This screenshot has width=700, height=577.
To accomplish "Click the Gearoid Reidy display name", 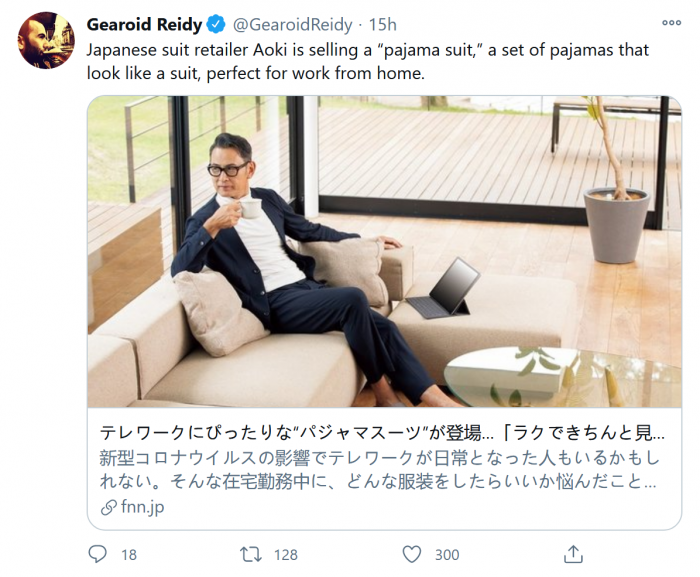I will pyautogui.click(x=144, y=24).
